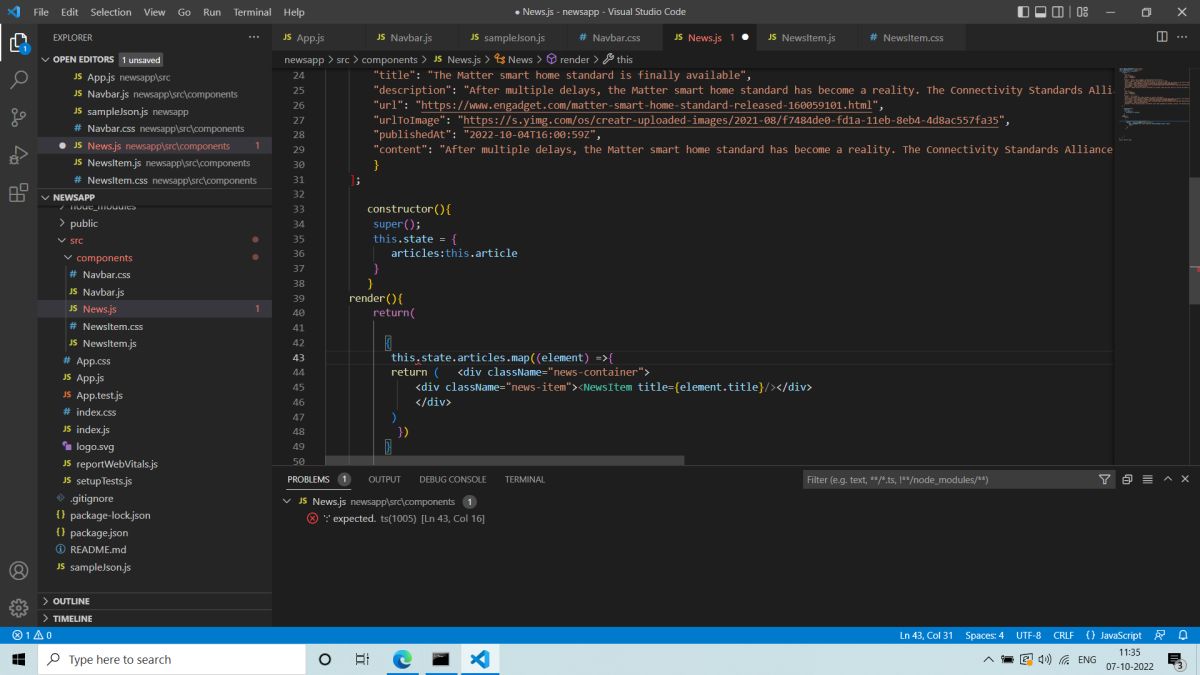Switch to the NewsItem.css editor tab

point(913,37)
